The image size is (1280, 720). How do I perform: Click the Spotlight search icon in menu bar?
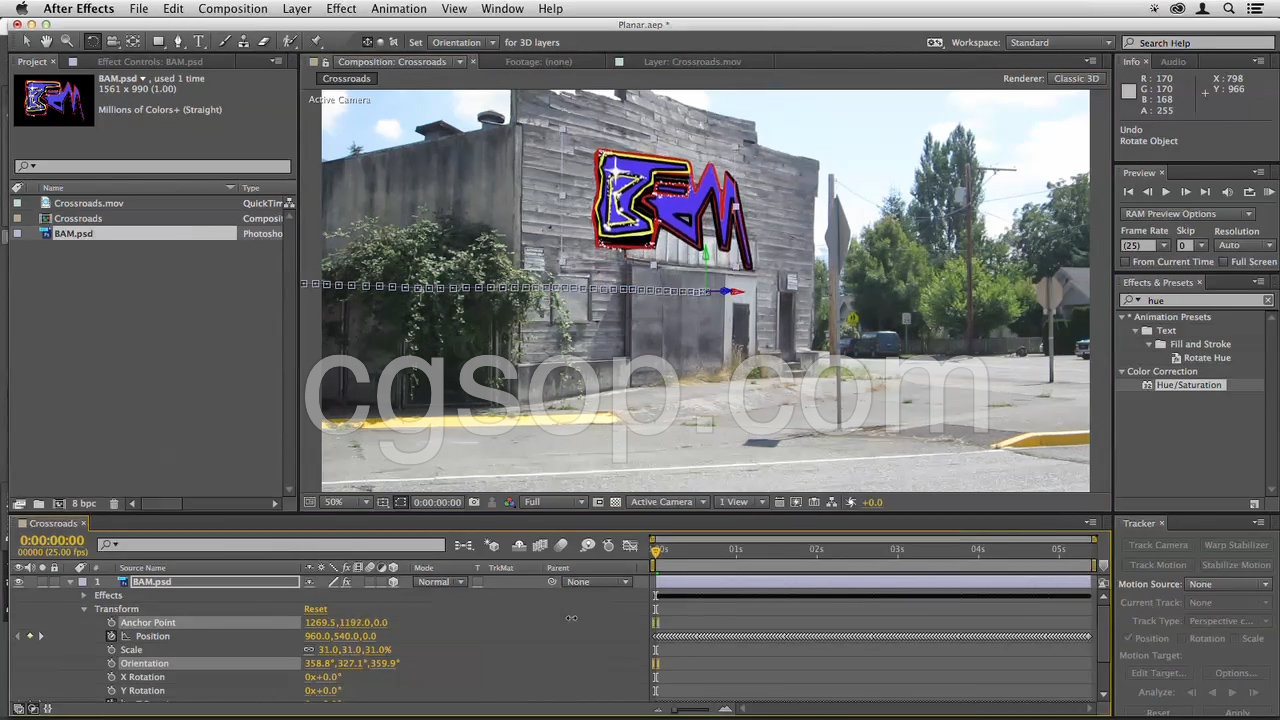[x=1229, y=9]
